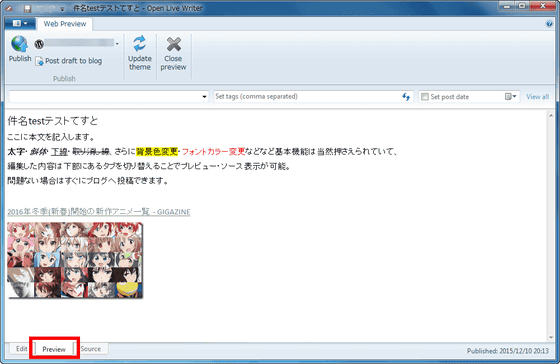Click Post draft to blog
This screenshot has width=560, height=364.
tap(69, 61)
